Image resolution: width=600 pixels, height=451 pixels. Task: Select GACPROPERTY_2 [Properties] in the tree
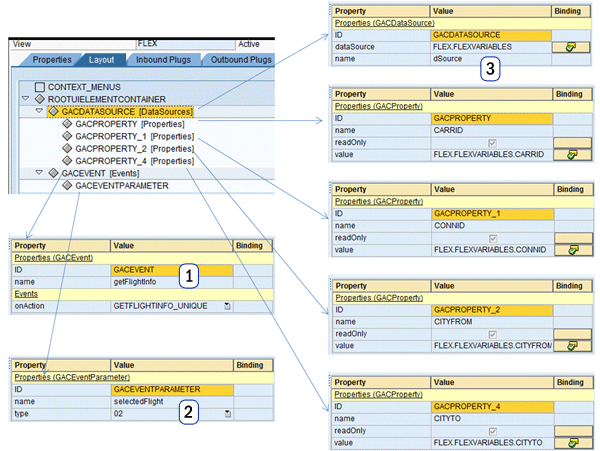(x=134, y=148)
